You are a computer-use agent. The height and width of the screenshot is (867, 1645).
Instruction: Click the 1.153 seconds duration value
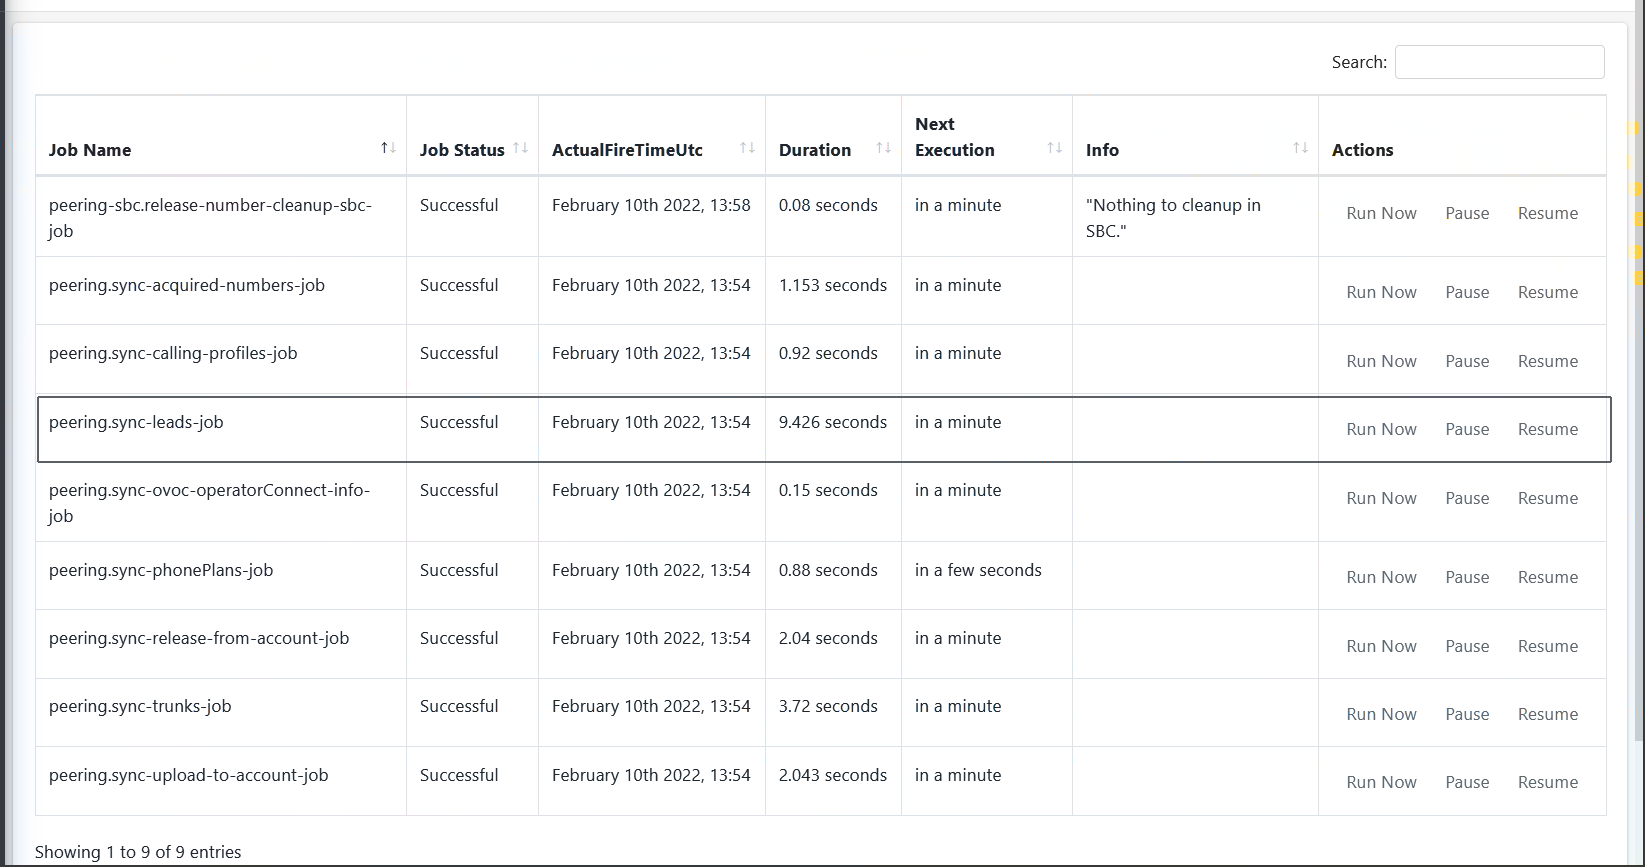tap(833, 285)
